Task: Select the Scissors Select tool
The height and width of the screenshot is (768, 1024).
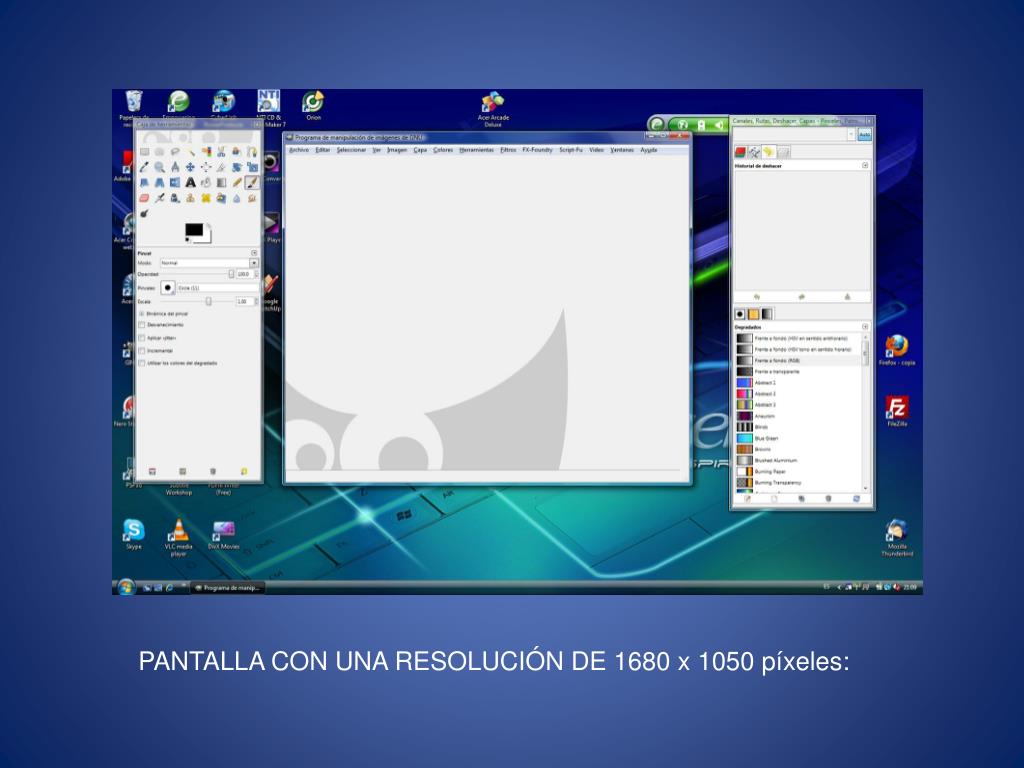Action: (221, 152)
